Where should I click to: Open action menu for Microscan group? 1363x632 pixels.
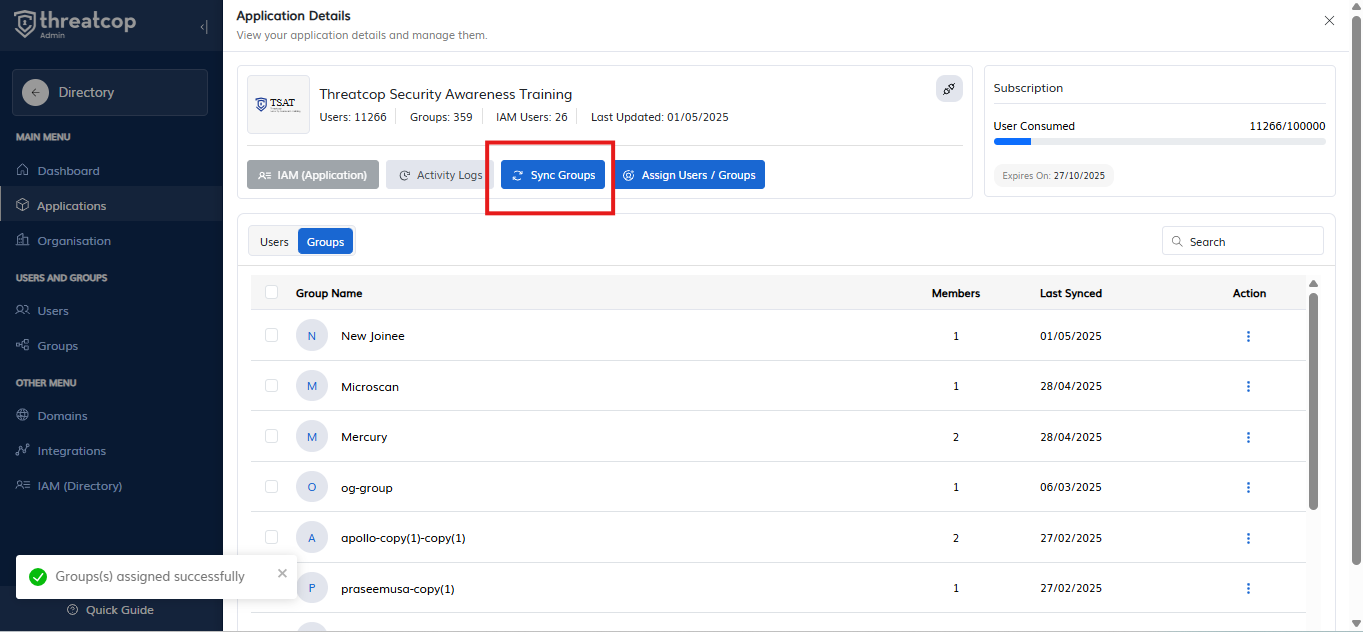click(1248, 387)
